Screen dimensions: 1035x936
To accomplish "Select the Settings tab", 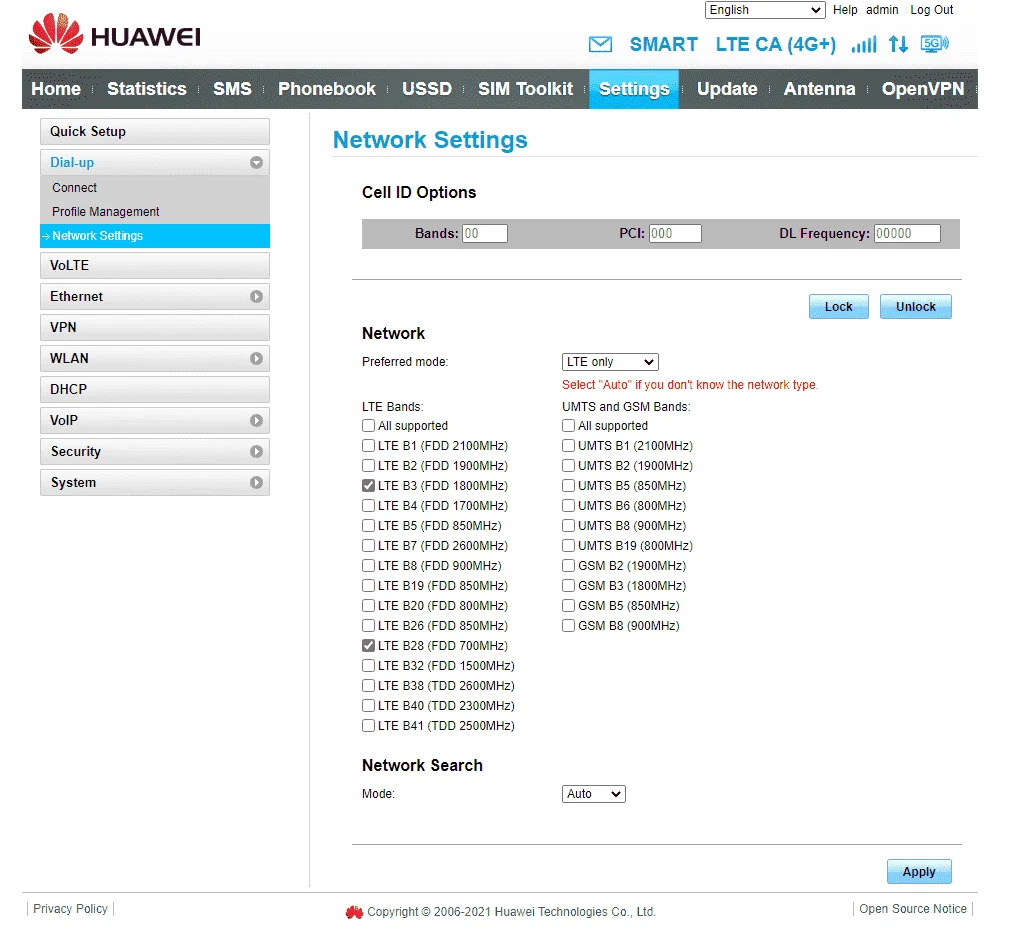I will (634, 89).
